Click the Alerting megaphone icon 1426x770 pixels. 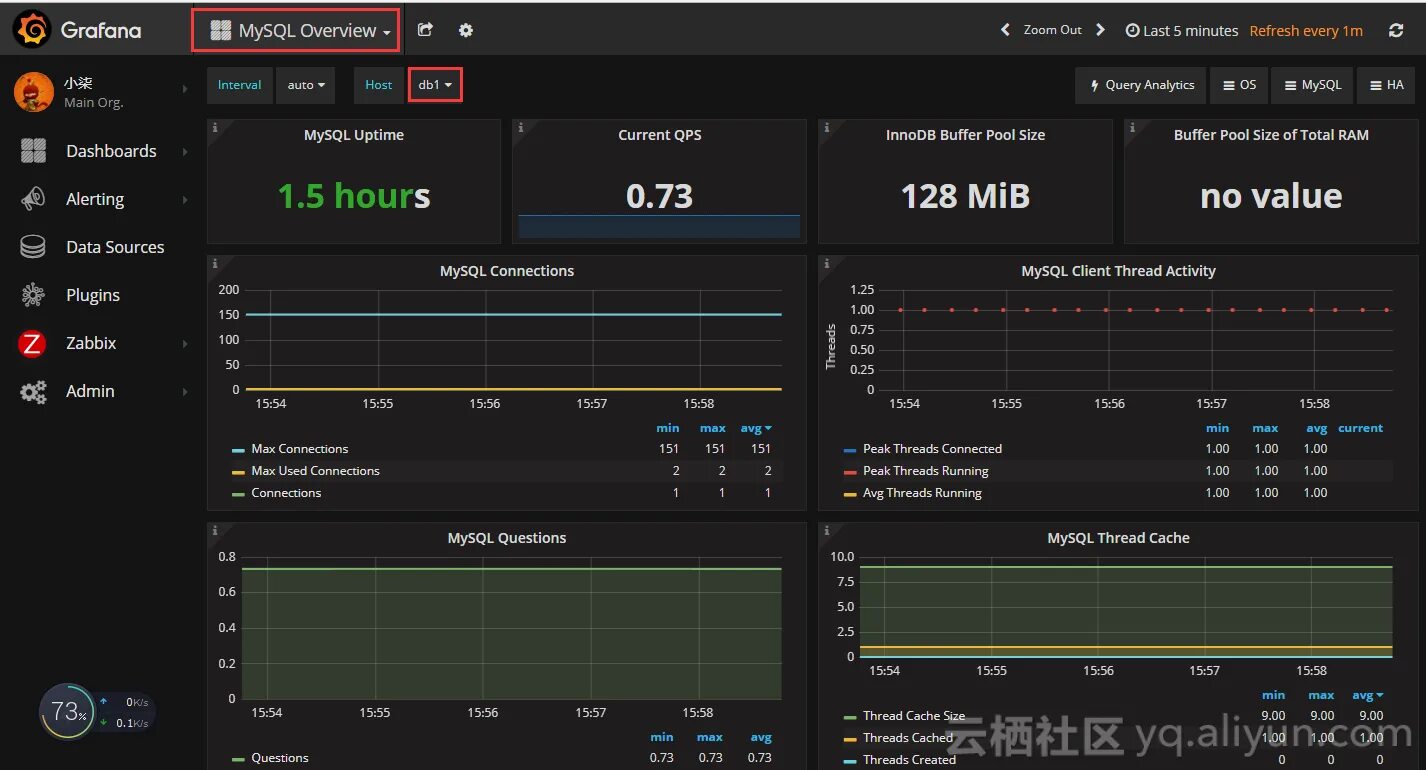point(33,199)
